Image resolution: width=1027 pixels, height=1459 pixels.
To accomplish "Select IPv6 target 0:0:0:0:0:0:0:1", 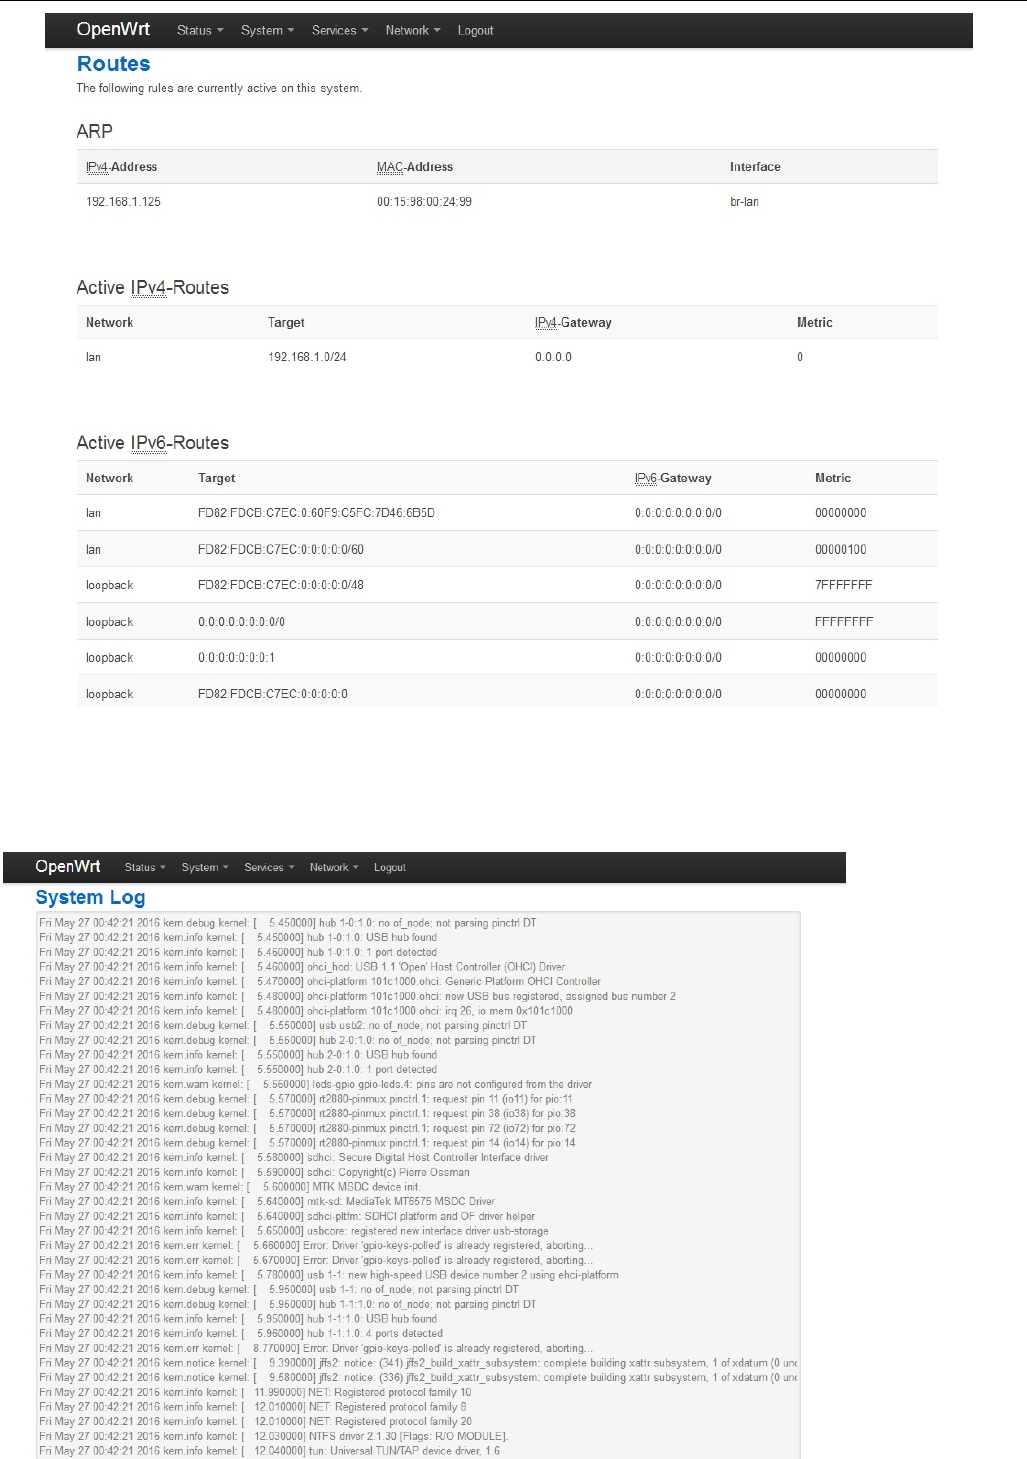I will pyautogui.click(x=236, y=658).
